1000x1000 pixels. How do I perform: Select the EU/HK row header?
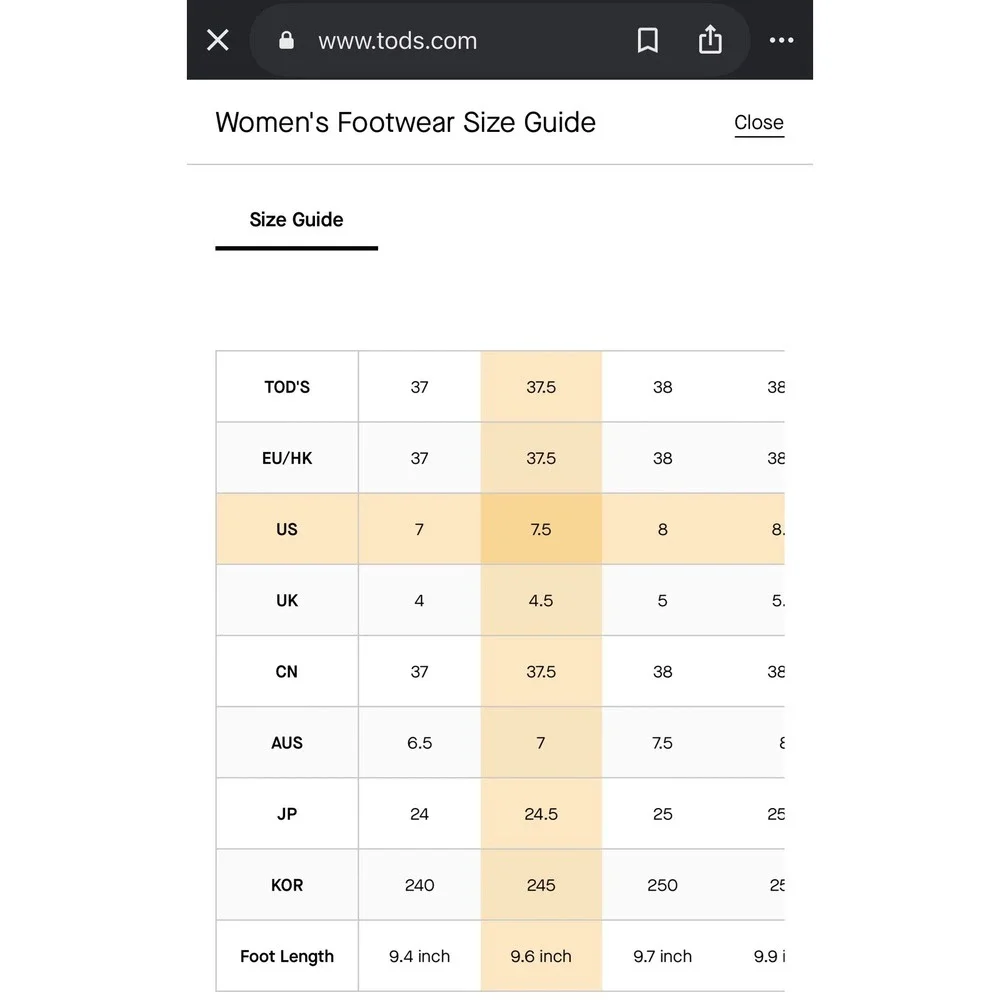pyautogui.click(x=287, y=458)
